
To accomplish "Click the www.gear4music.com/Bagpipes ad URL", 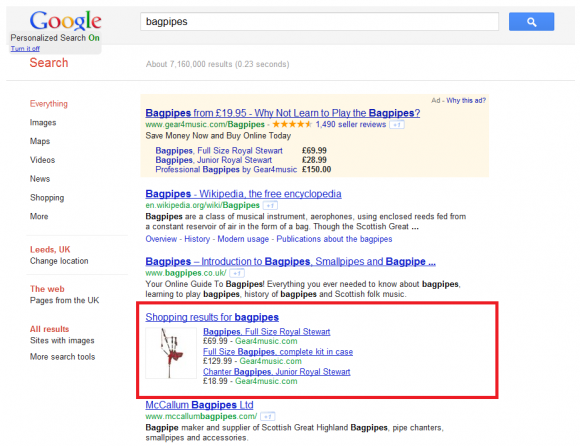I will click(x=205, y=125).
